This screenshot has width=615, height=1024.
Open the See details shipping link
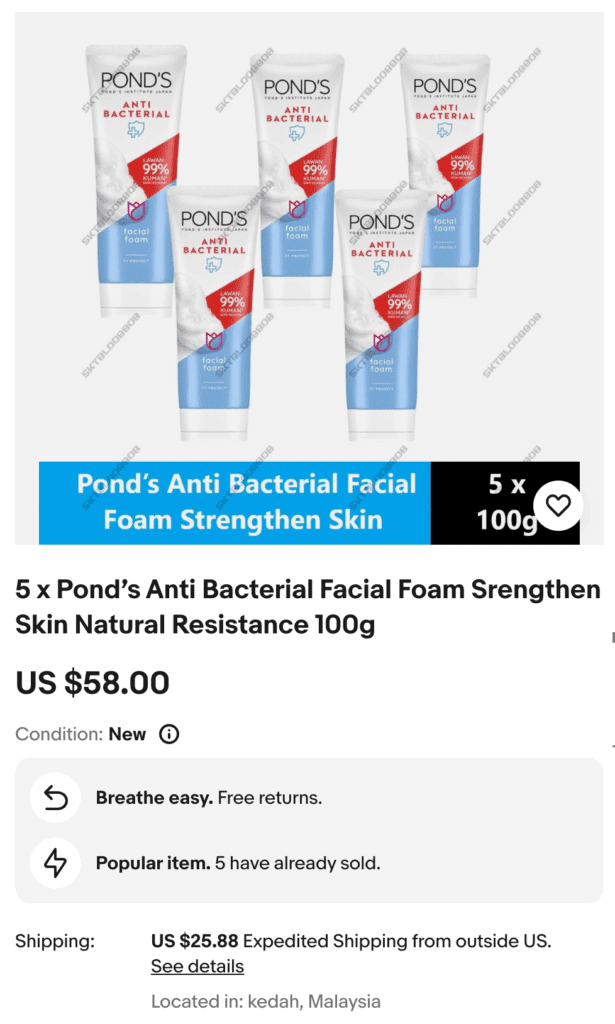(197, 967)
